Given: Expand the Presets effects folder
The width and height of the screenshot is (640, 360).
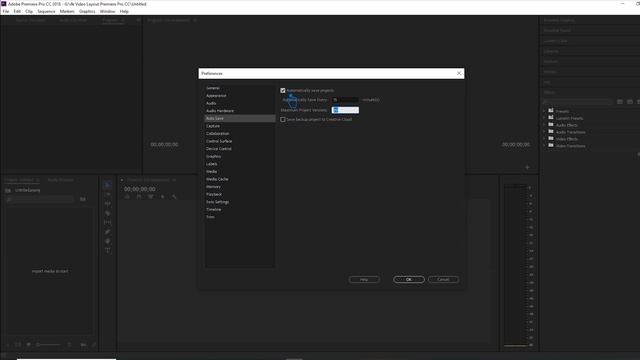Looking at the screenshot, I should tap(544, 111).
